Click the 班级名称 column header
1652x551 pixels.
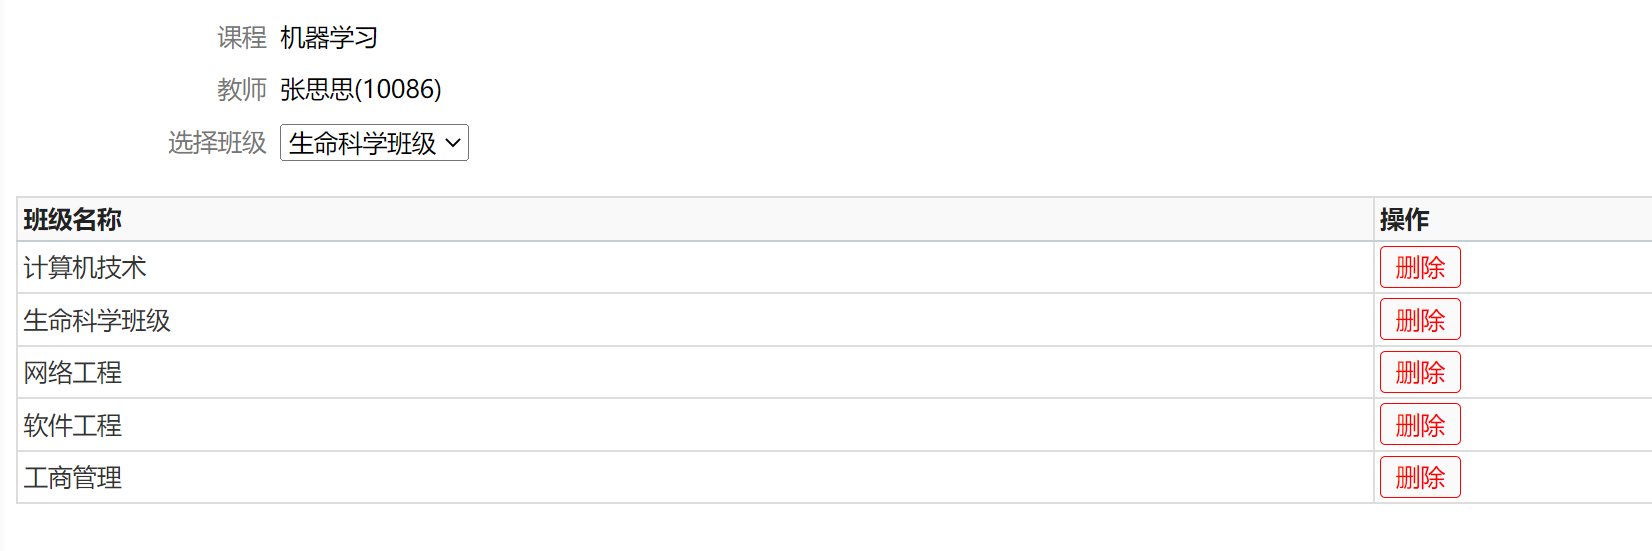point(73,220)
